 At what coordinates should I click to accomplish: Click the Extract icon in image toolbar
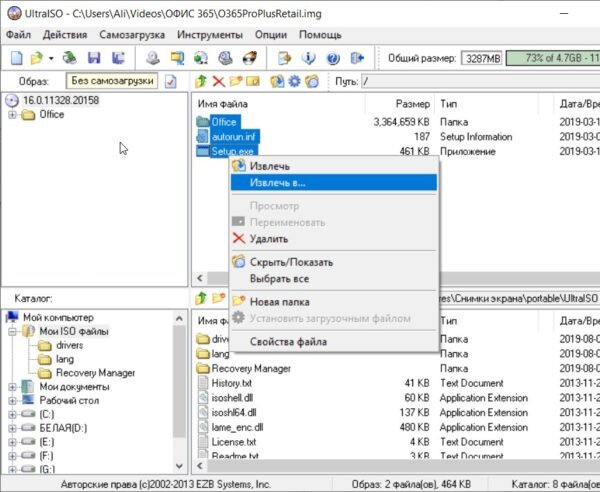277,81
